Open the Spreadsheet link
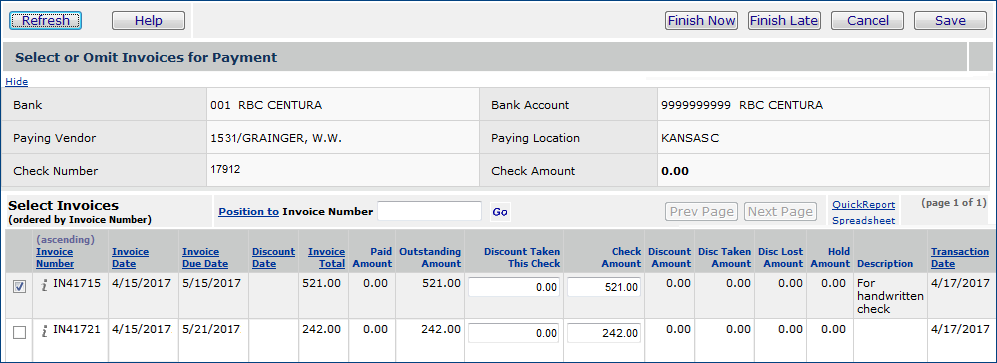 click(863, 221)
